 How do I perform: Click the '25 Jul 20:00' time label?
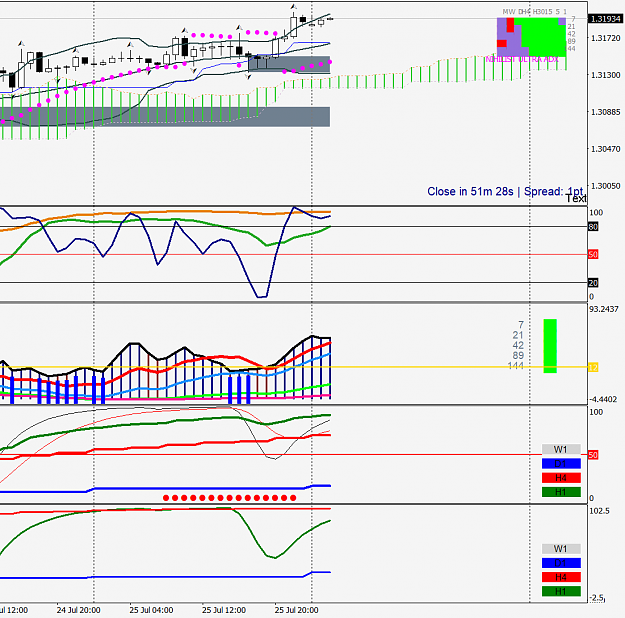296,610
